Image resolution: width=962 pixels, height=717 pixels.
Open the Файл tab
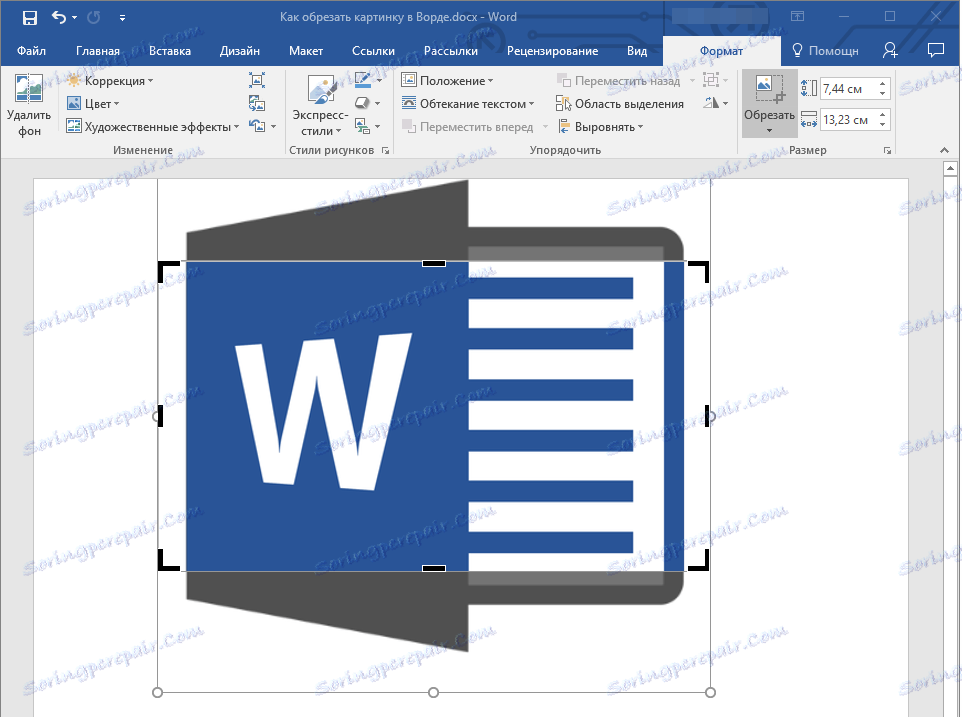pyautogui.click(x=31, y=51)
